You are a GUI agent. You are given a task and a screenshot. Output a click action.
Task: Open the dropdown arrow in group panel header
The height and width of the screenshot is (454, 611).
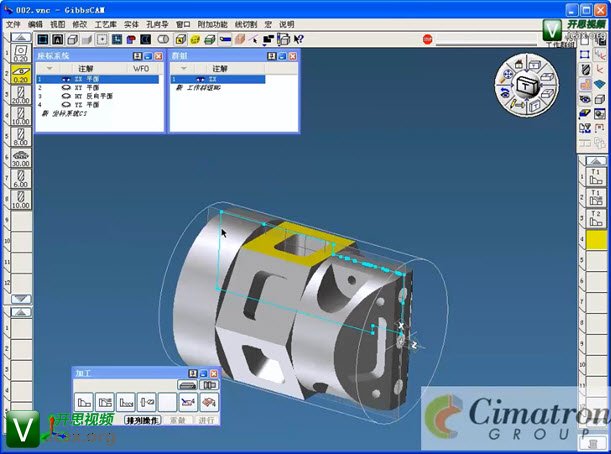tap(184, 69)
